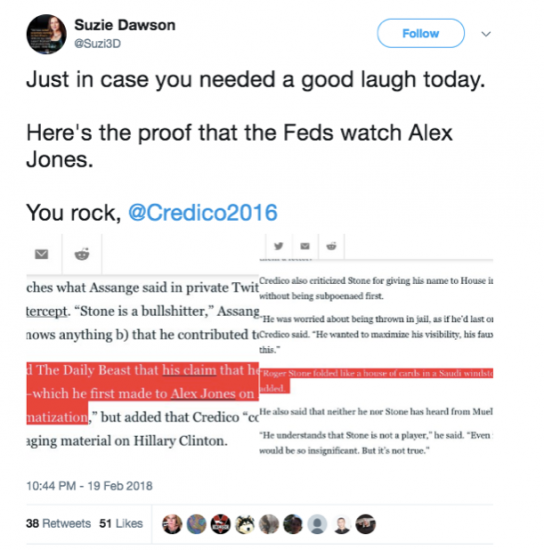Click the Reddit icon in right screenshot
The height and width of the screenshot is (550, 544).
click(x=331, y=246)
